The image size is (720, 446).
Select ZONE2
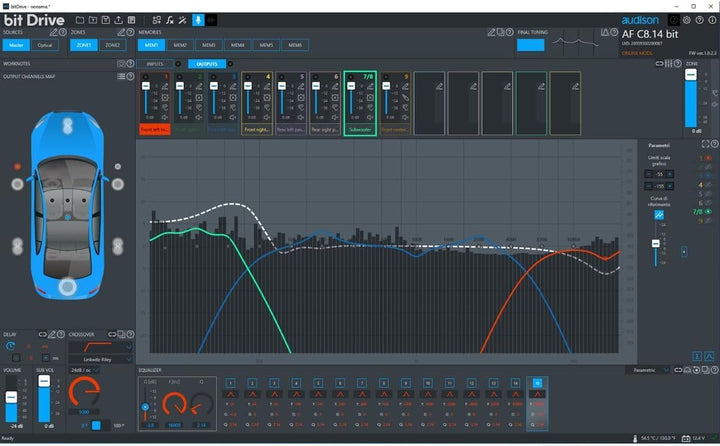(112, 45)
